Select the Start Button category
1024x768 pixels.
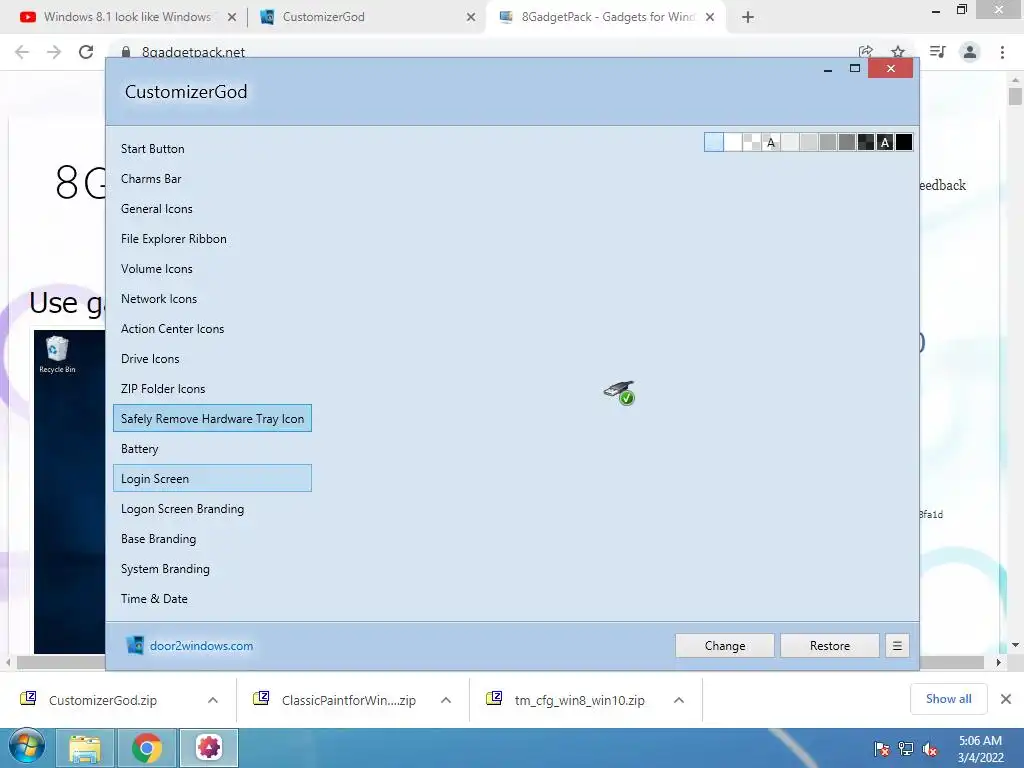(212, 149)
